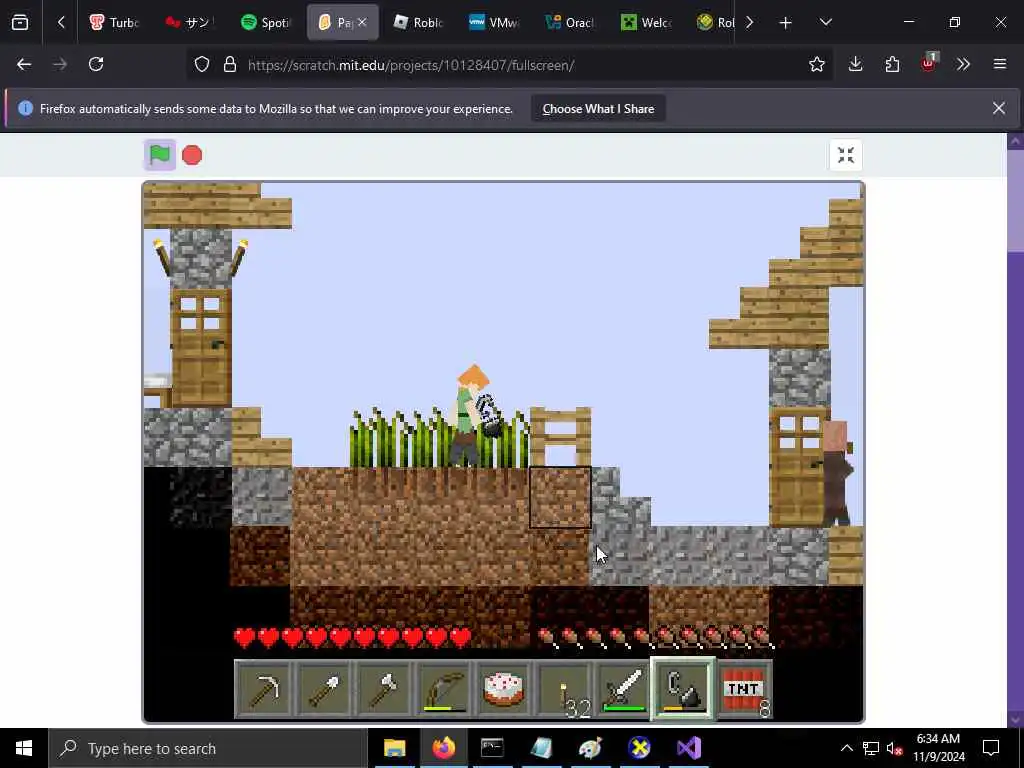The image size is (1024, 768).
Task: Select the sword in the hotbar
Action: pyautogui.click(x=623, y=689)
